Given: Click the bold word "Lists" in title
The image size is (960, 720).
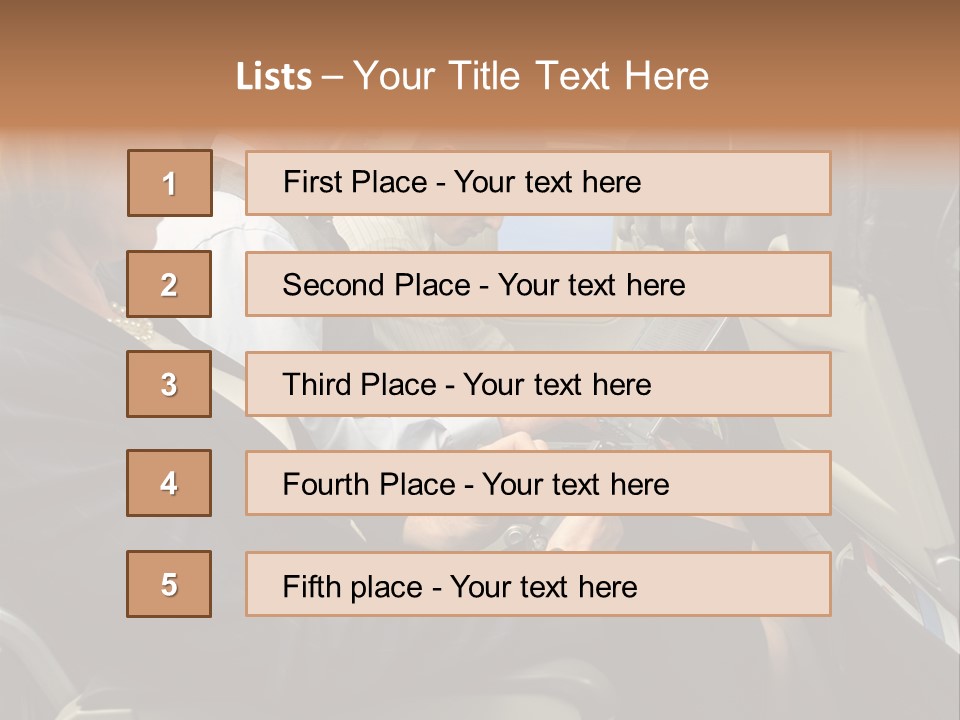Looking at the screenshot, I should tap(273, 77).
